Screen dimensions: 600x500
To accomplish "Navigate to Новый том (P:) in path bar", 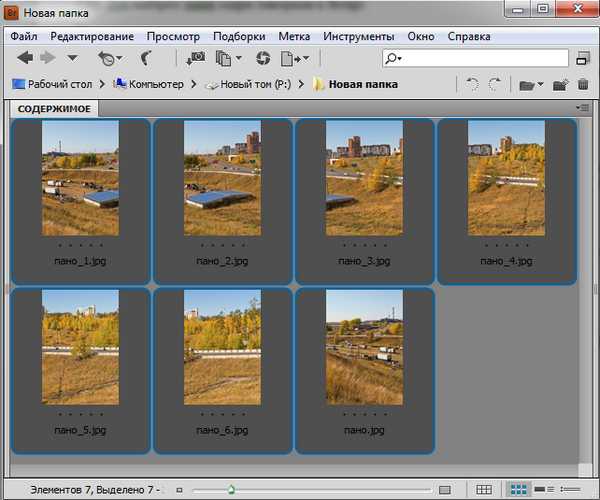I will point(248,84).
